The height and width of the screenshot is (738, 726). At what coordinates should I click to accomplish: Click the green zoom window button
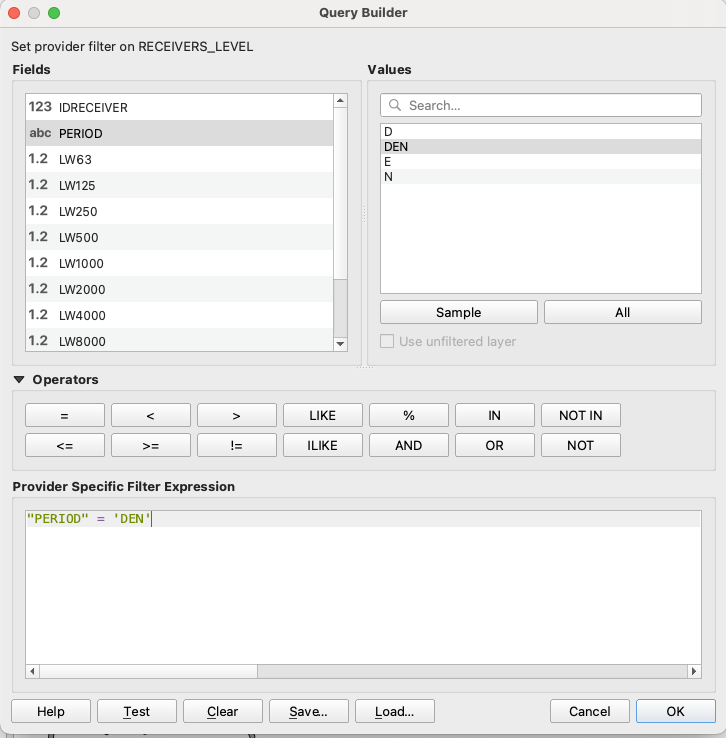click(x=54, y=13)
